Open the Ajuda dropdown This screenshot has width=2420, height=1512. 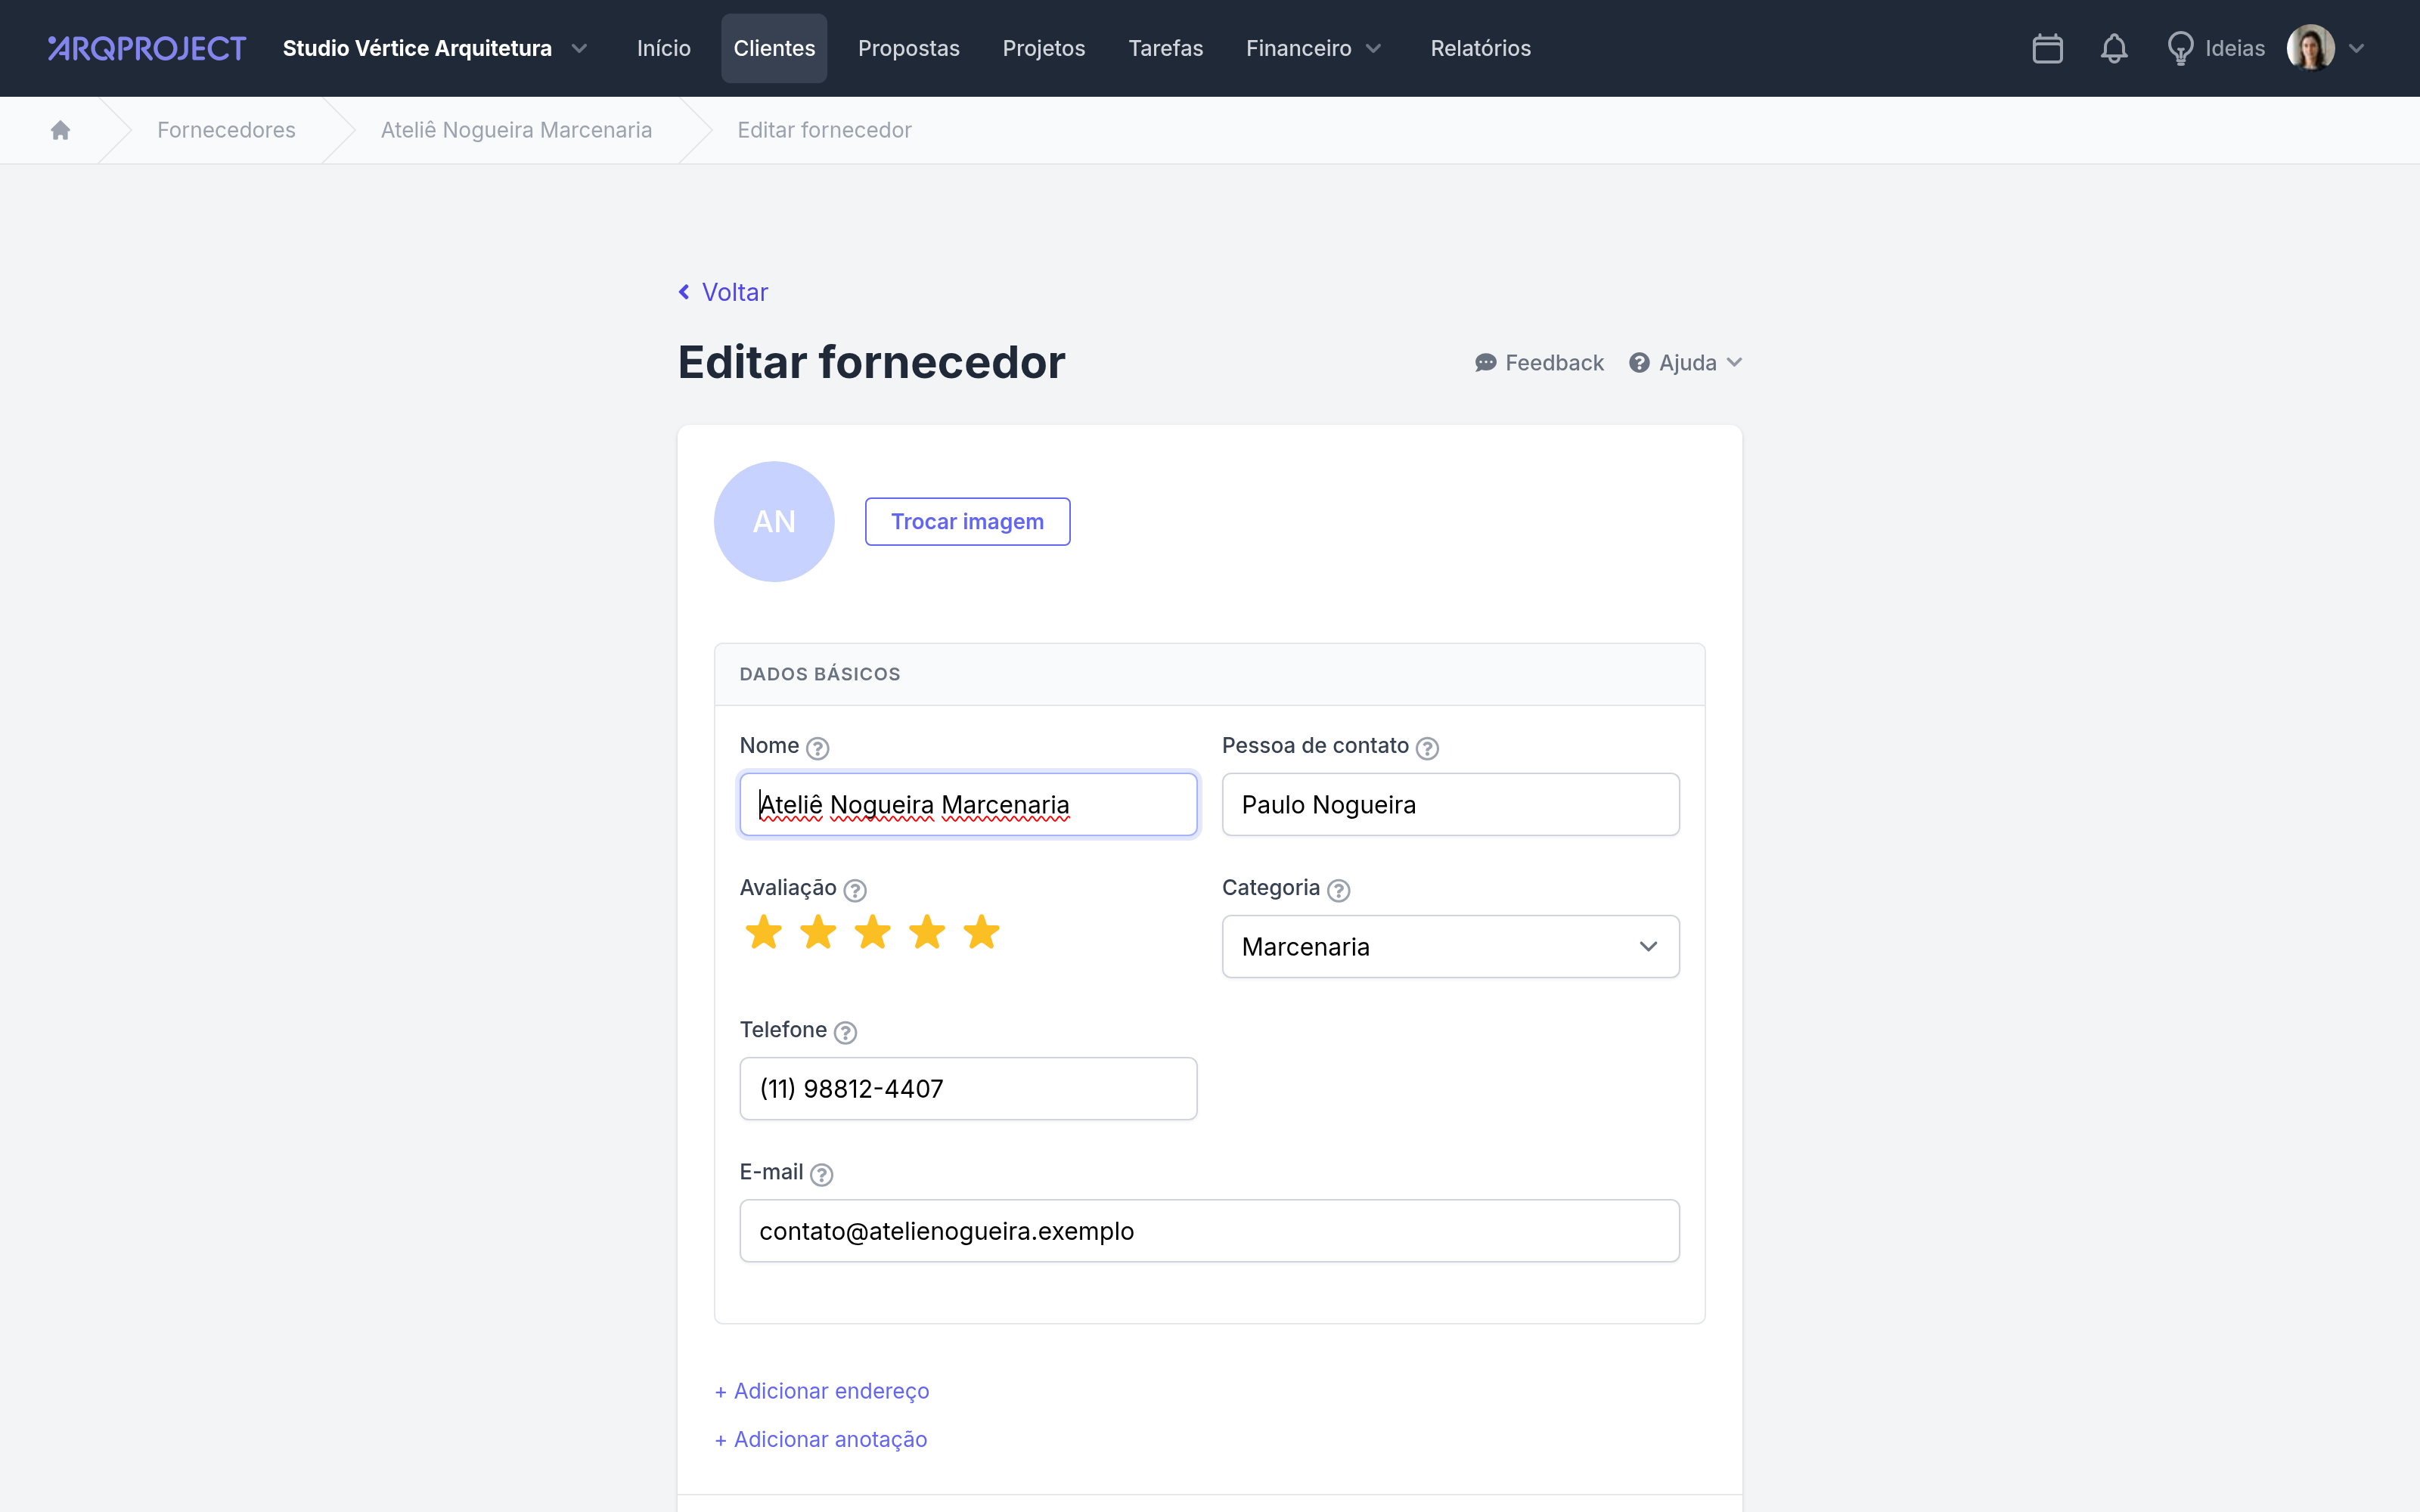pyautogui.click(x=1685, y=362)
